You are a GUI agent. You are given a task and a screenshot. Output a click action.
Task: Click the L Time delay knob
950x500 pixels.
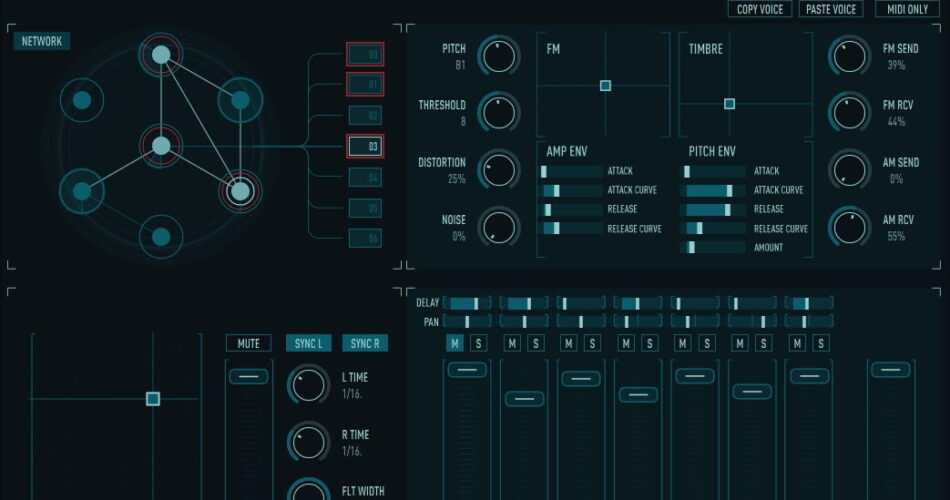pyautogui.click(x=309, y=385)
